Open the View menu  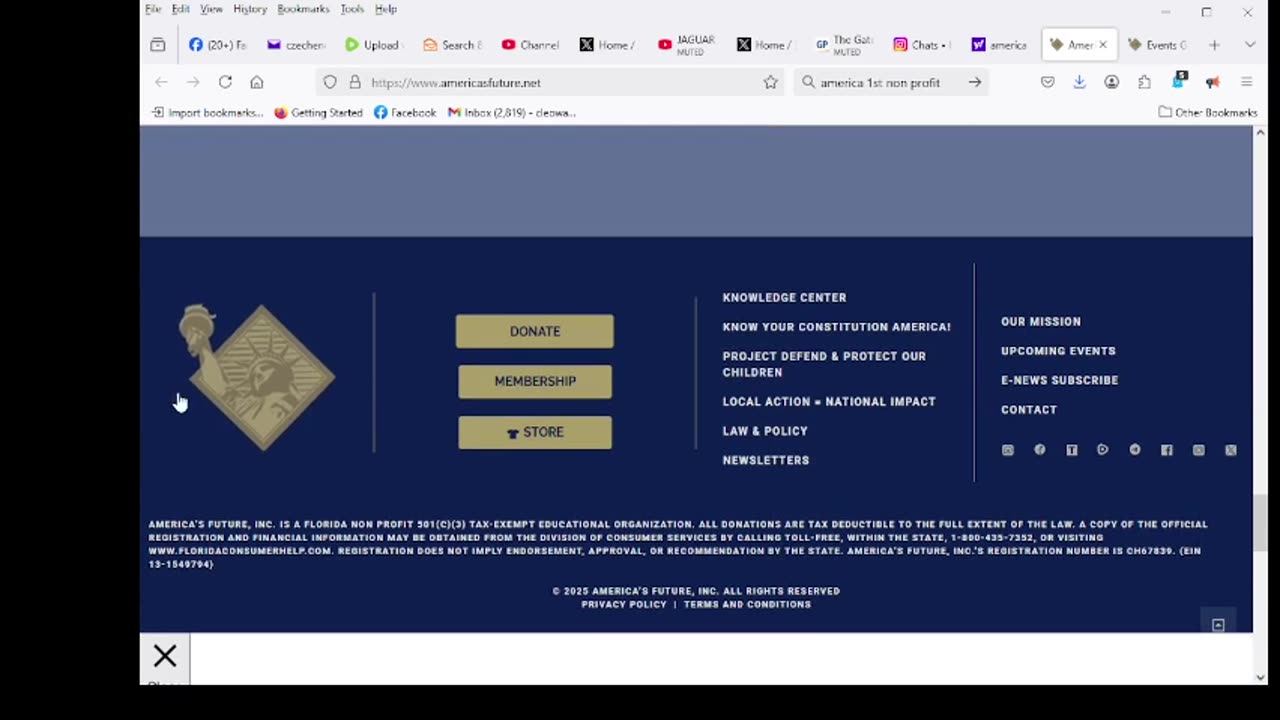211,9
